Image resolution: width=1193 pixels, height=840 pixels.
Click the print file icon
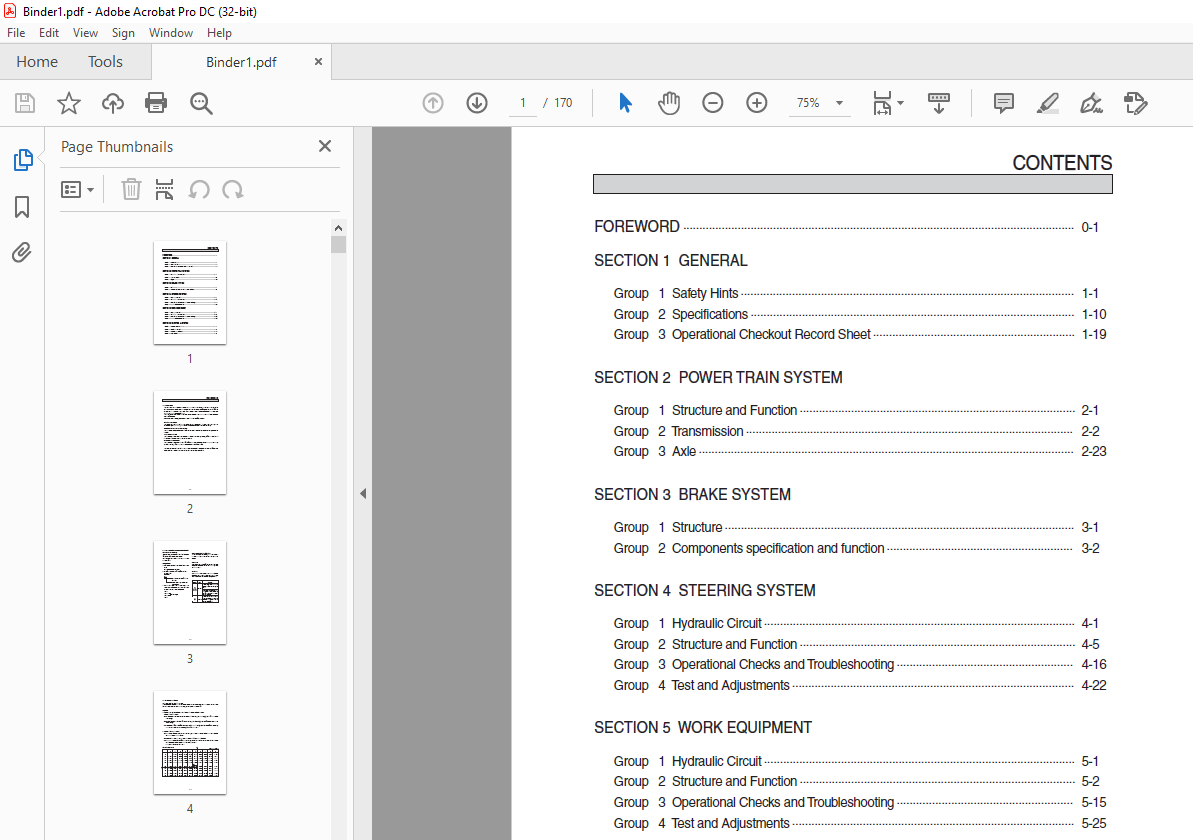tap(156, 103)
